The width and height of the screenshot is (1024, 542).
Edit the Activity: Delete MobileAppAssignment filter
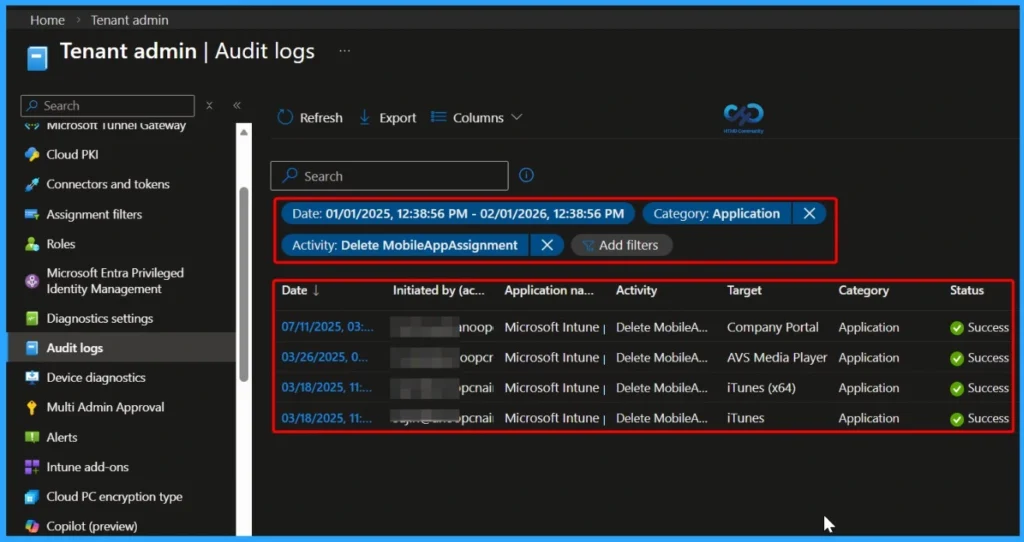(x=405, y=245)
